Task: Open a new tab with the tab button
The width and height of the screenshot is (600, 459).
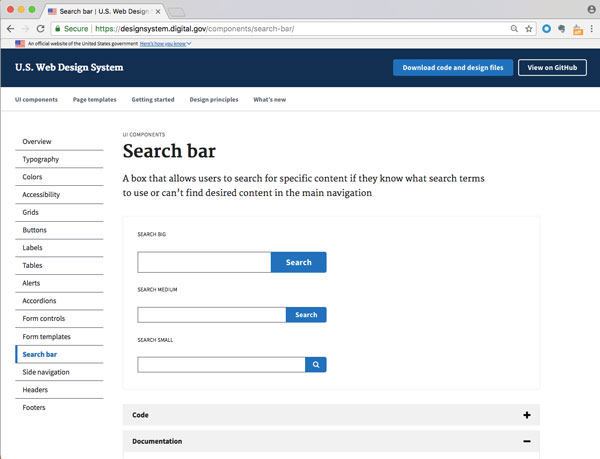Action: 177,12
